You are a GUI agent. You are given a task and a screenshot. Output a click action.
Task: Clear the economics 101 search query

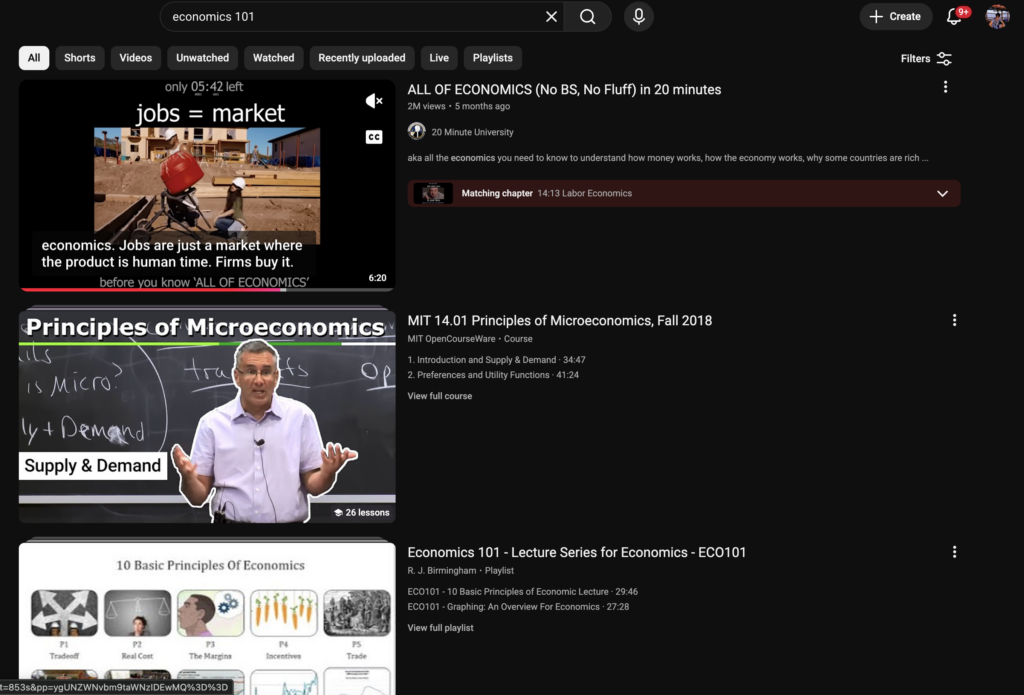pyautogui.click(x=551, y=16)
